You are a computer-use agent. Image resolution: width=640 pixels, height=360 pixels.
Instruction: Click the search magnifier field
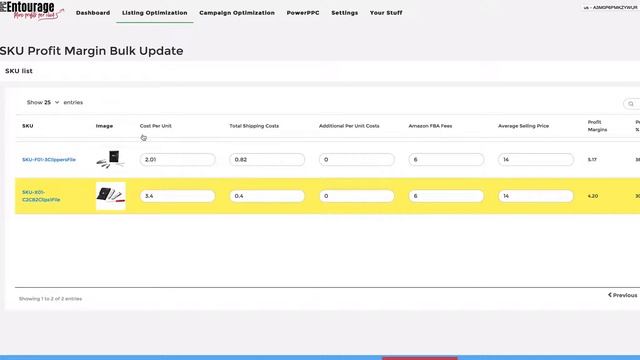pos(631,104)
